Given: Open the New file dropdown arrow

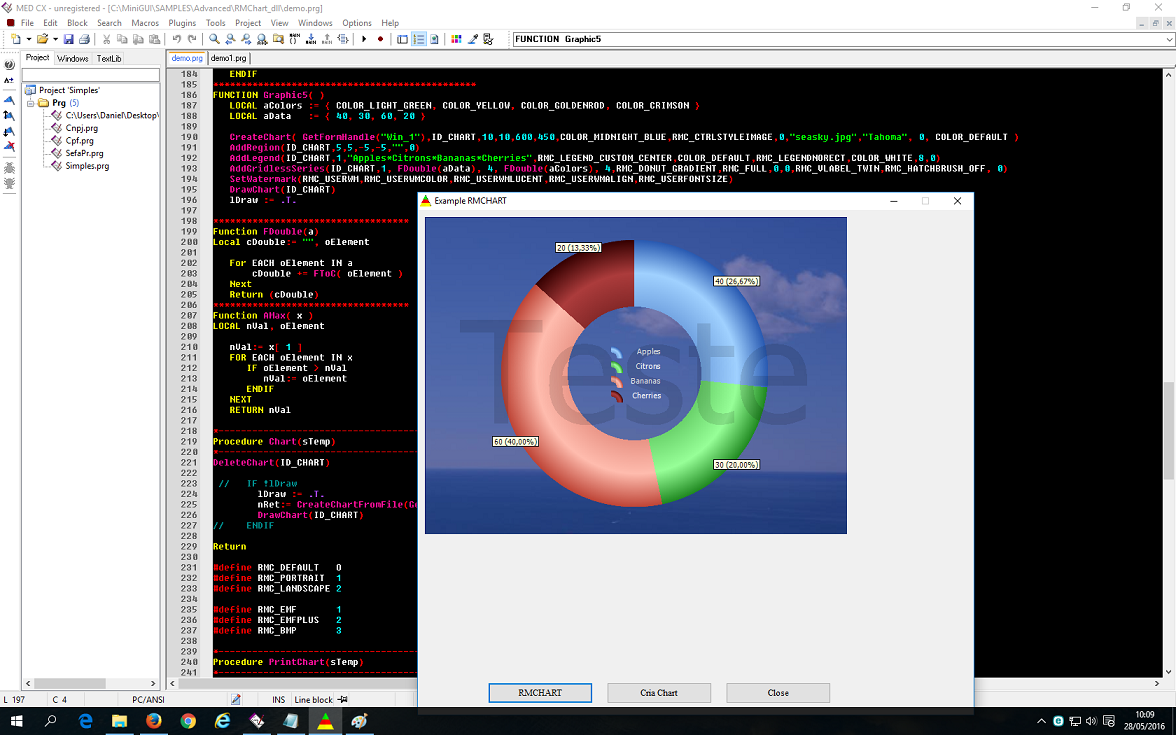Looking at the screenshot, I should tap(28, 39).
